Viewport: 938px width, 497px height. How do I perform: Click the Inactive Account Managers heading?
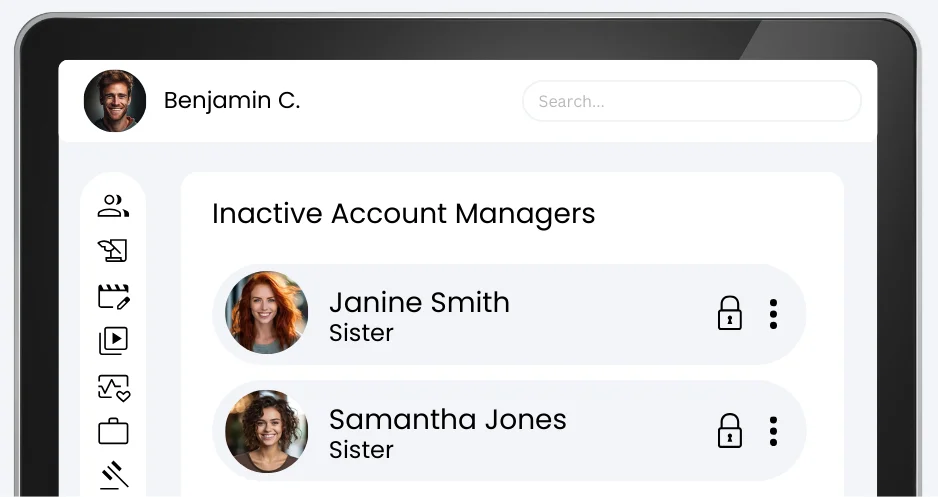pos(403,214)
